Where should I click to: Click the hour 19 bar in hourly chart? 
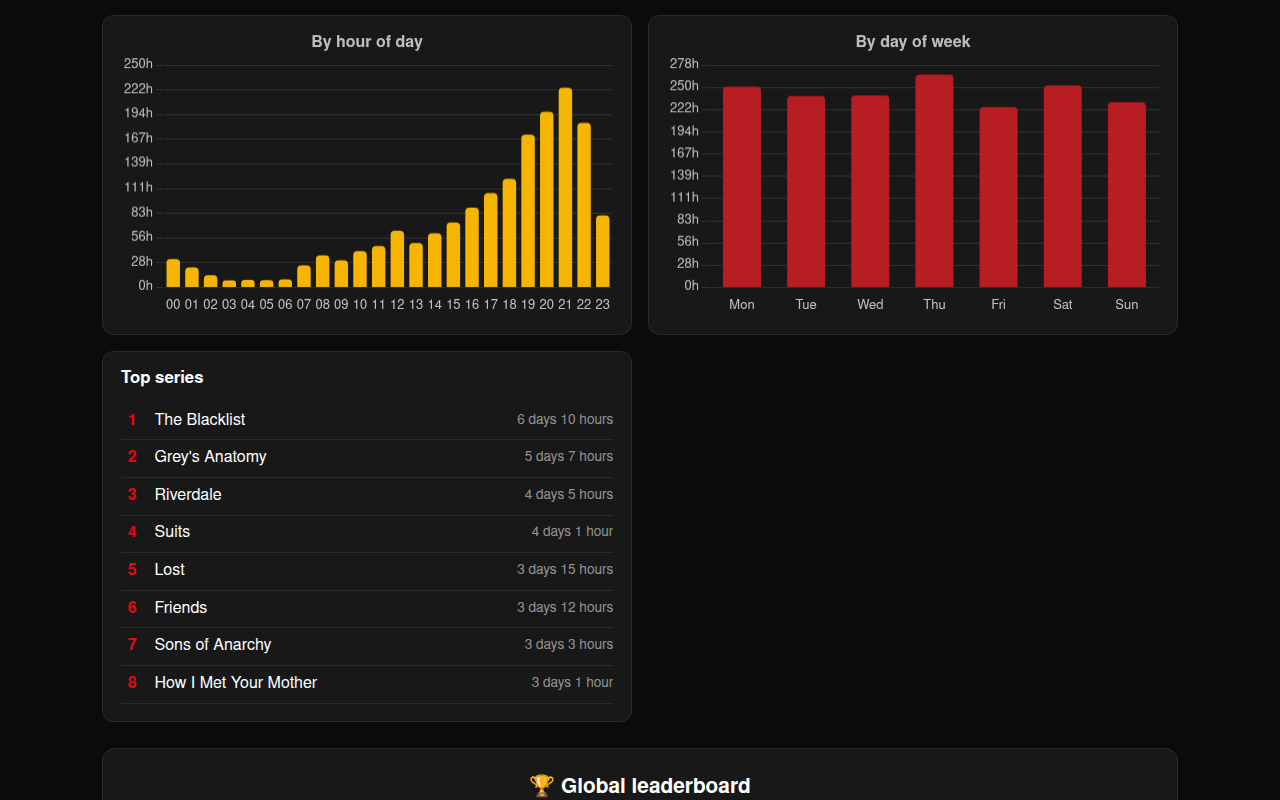pyautogui.click(x=528, y=211)
